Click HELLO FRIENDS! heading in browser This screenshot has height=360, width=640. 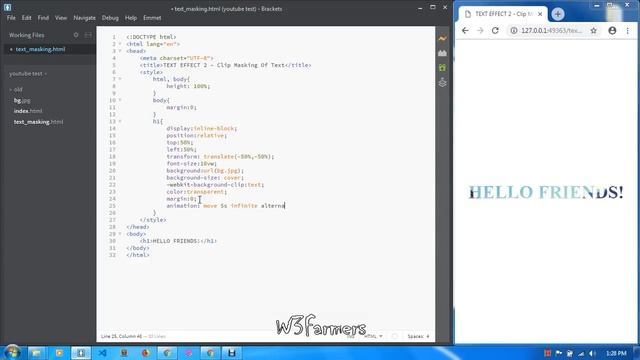[x=546, y=192]
